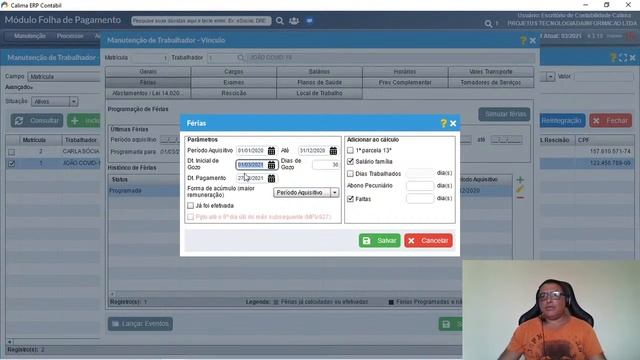
Task: Uncheck Faltas checkbox
Action: coord(350,199)
